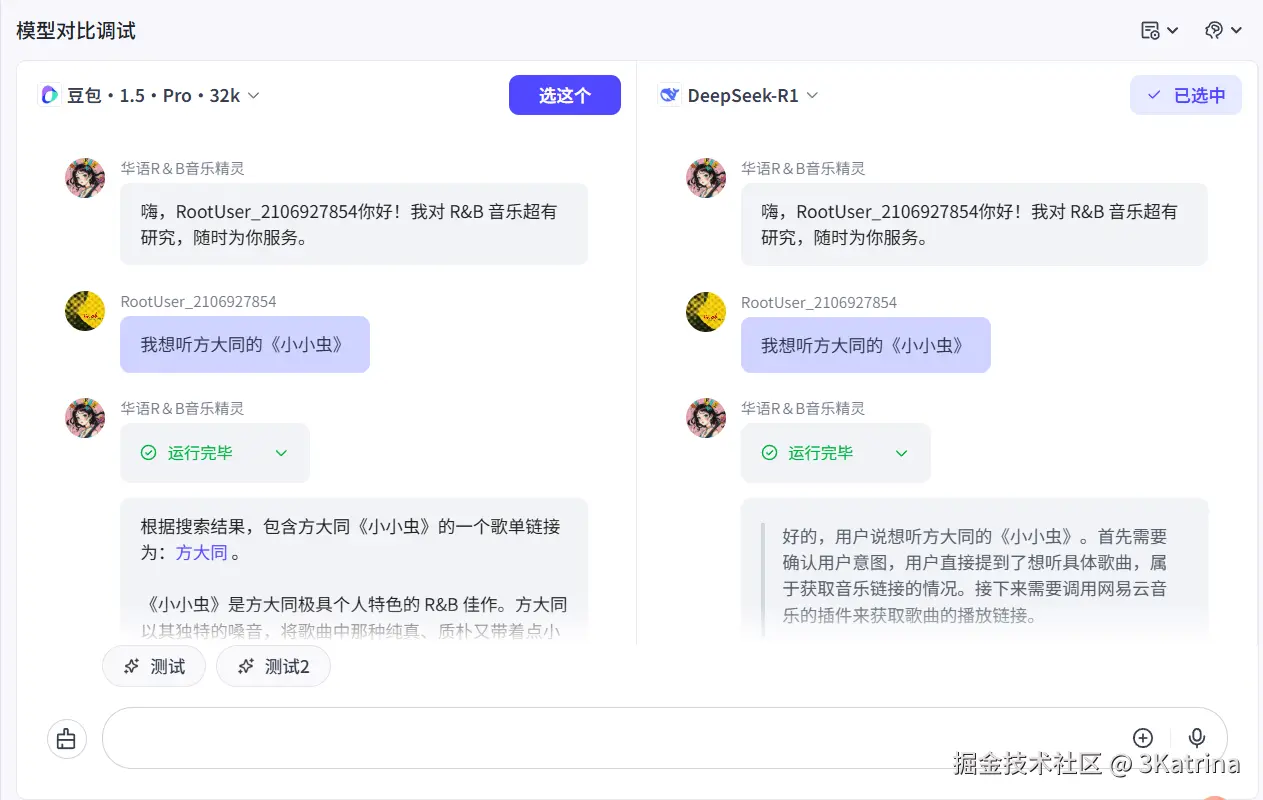Click the RootUser avatar in the left panel

[85, 311]
